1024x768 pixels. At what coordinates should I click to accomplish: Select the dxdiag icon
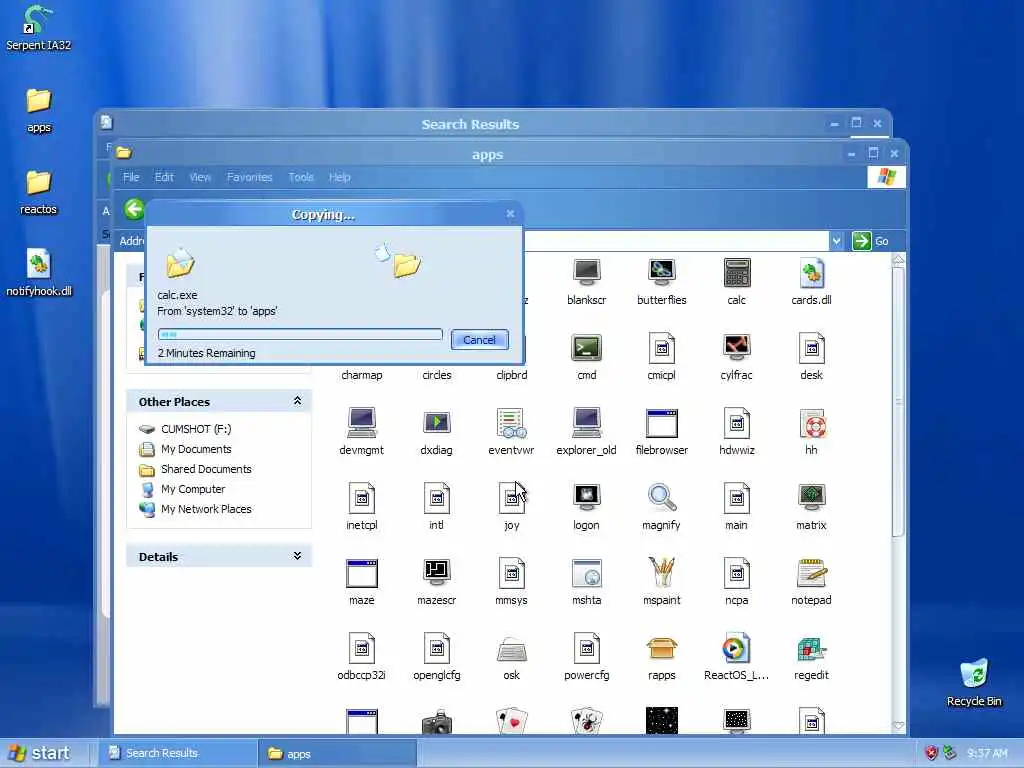point(437,423)
